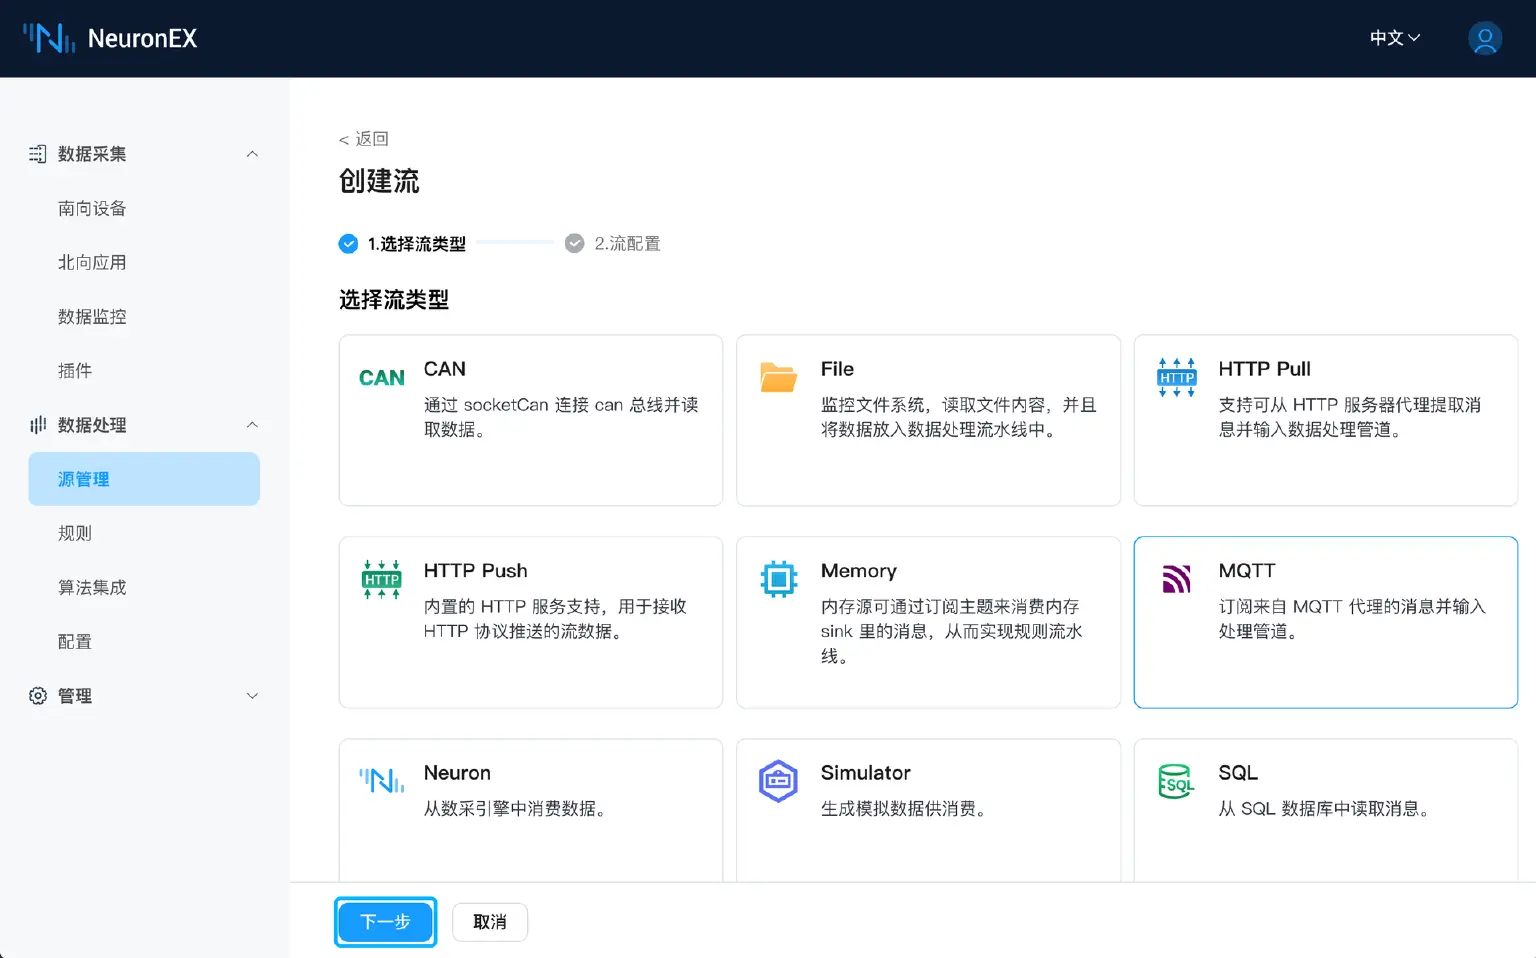Screen dimensions: 1536x958
Task: Click the File stream type folder icon
Action: (x=778, y=378)
